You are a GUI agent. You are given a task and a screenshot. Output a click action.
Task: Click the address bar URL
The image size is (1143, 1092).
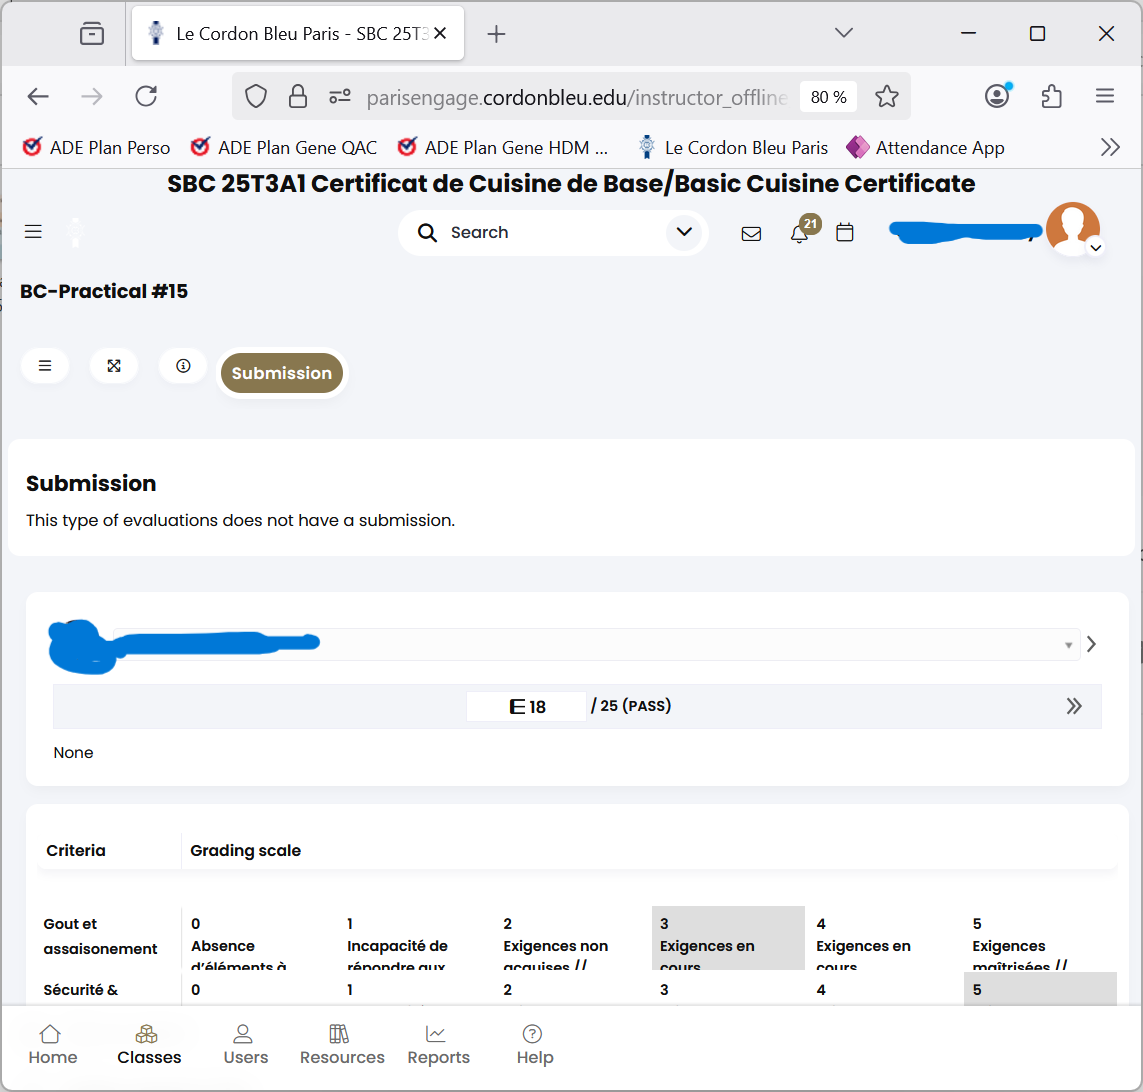tap(577, 97)
